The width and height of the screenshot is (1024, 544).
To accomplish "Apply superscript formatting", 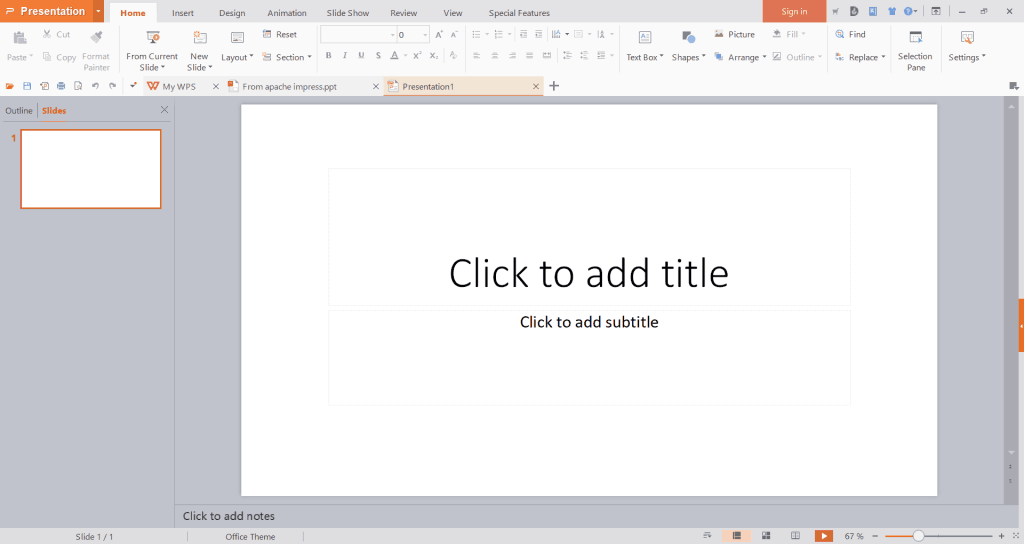I will [x=417, y=56].
